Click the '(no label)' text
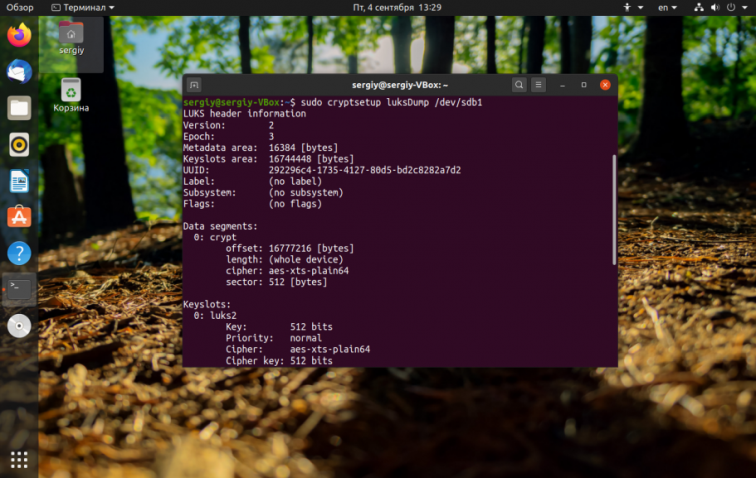 [295, 181]
